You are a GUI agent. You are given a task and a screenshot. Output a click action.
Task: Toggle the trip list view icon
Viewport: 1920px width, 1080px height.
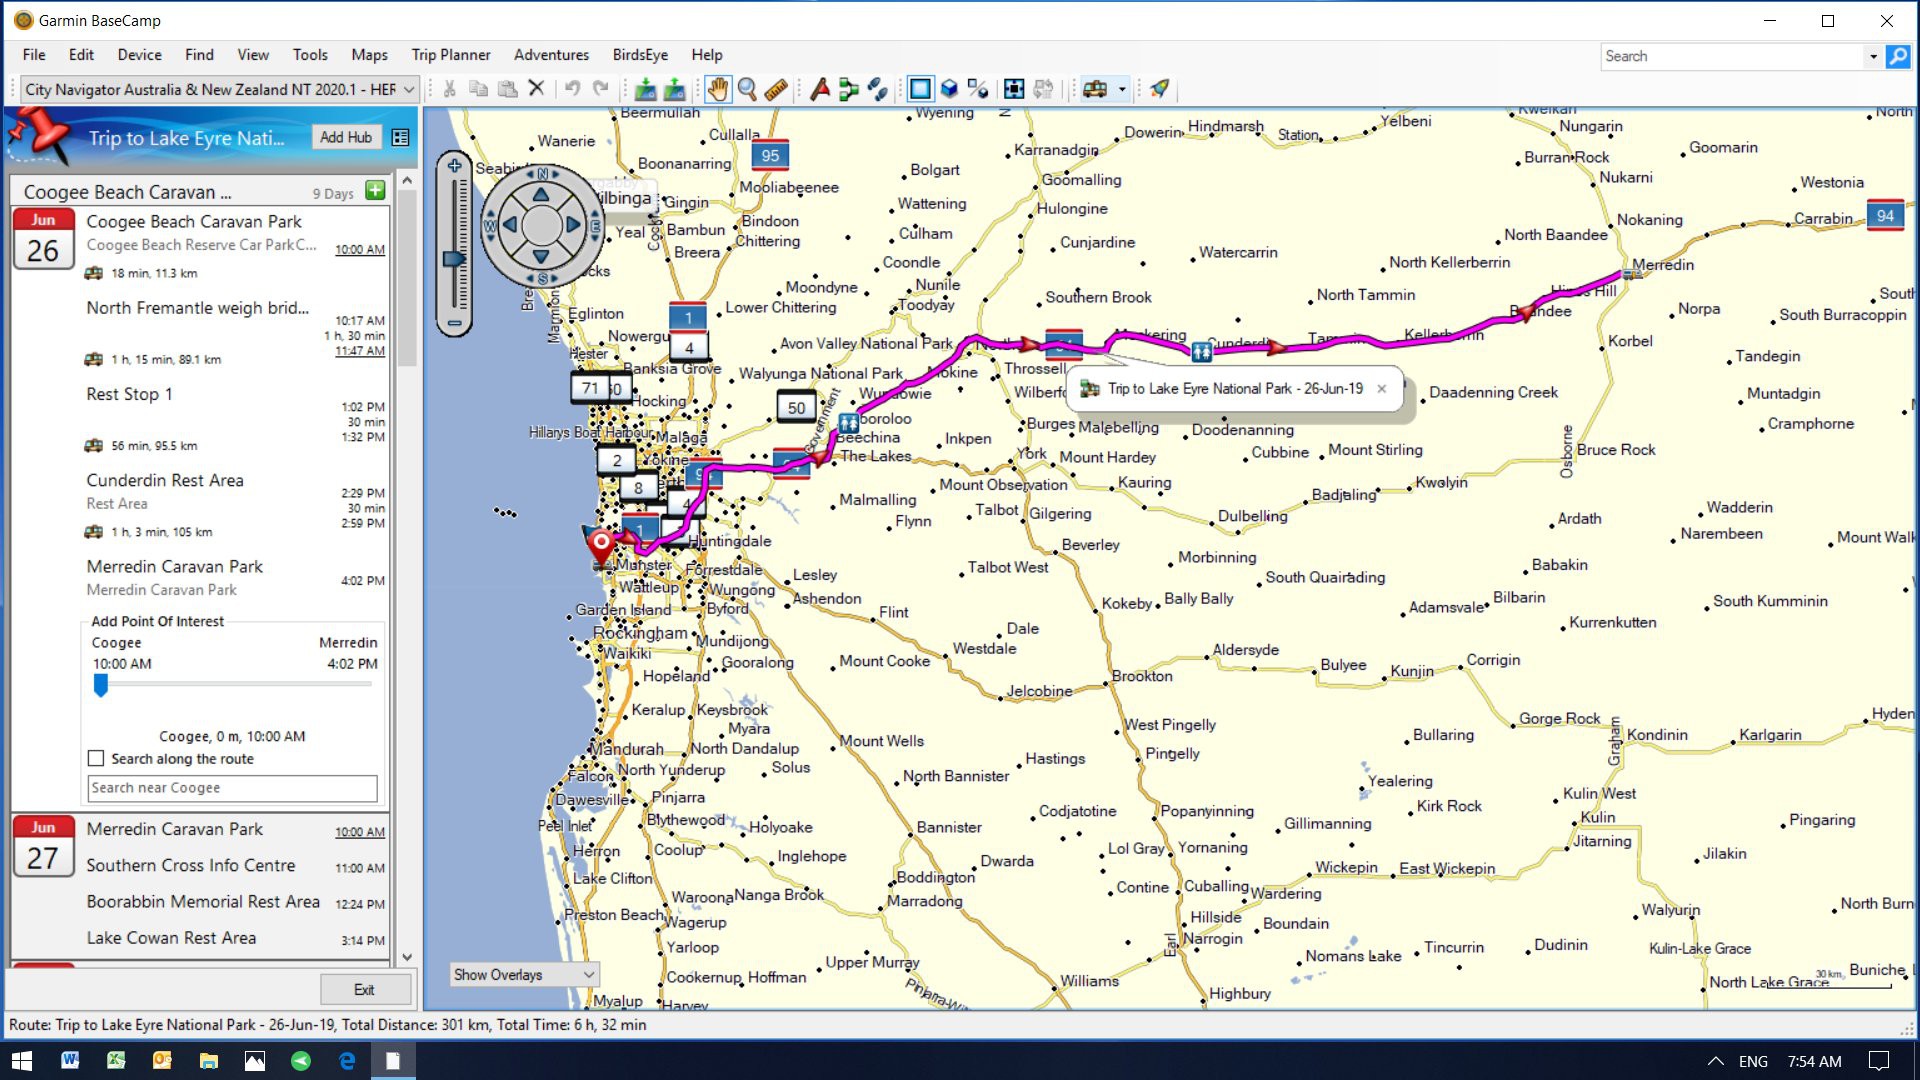(x=401, y=138)
